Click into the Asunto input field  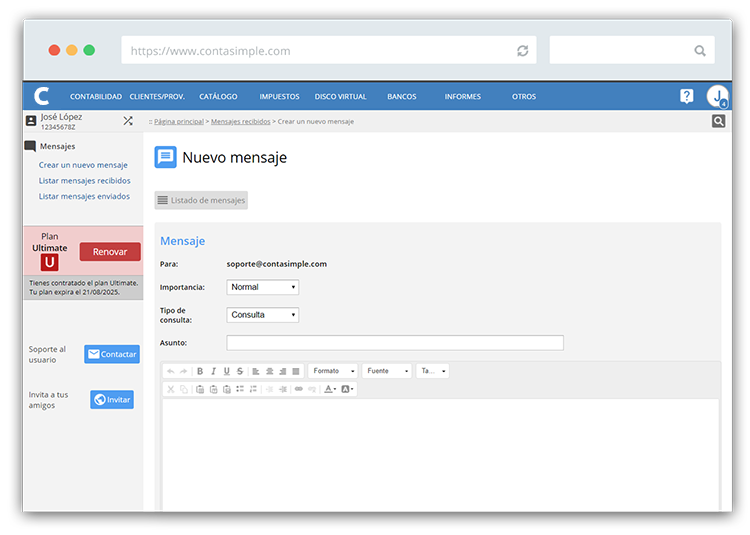395,343
